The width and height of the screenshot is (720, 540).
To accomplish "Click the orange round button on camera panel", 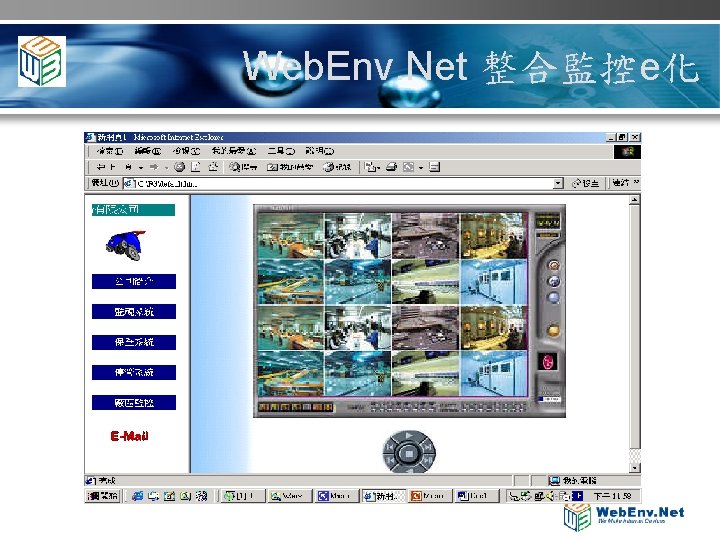I will click(x=554, y=265).
